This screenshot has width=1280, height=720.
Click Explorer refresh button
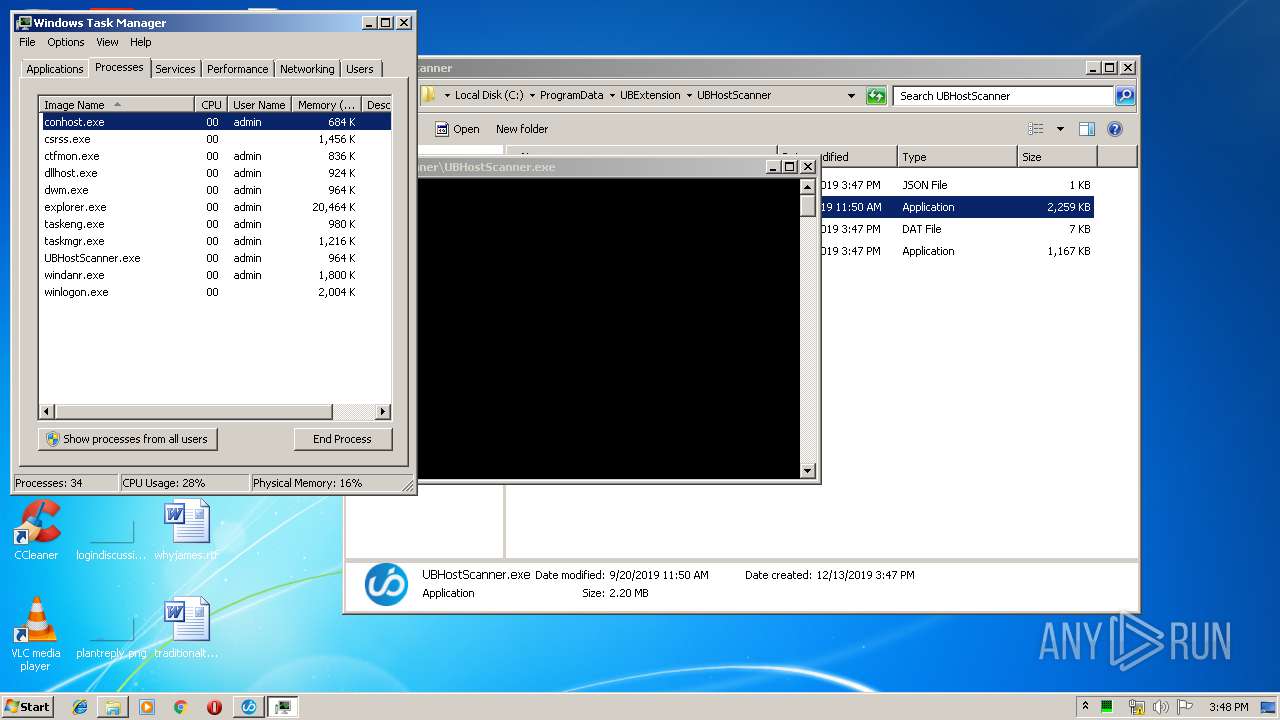point(876,96)
